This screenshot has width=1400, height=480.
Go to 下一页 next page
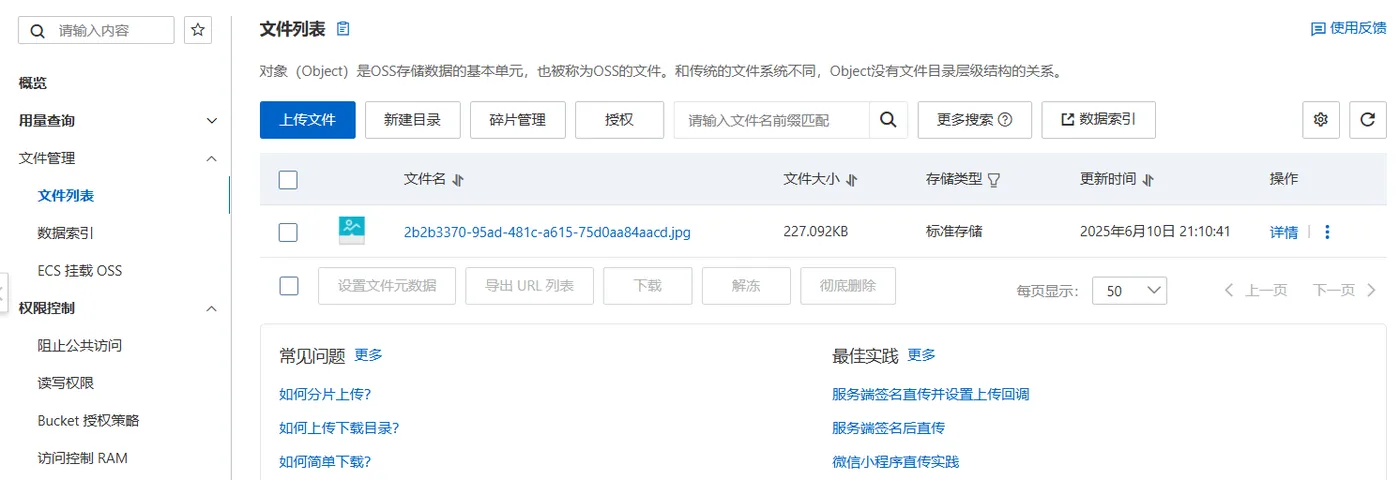click(1345, 290)
